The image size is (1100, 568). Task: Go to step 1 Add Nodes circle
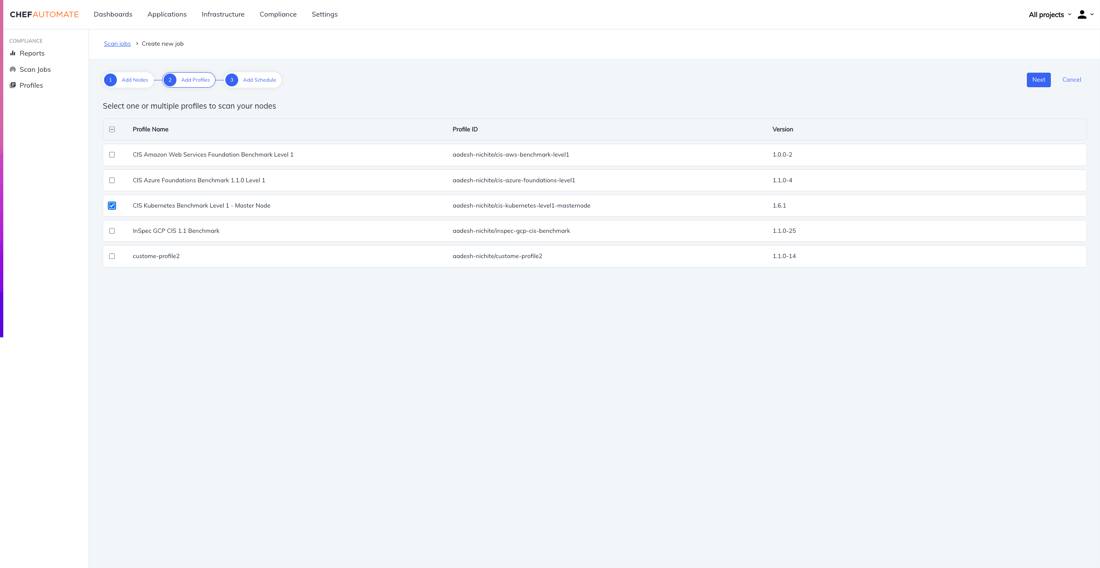click(x=111, y=80)
